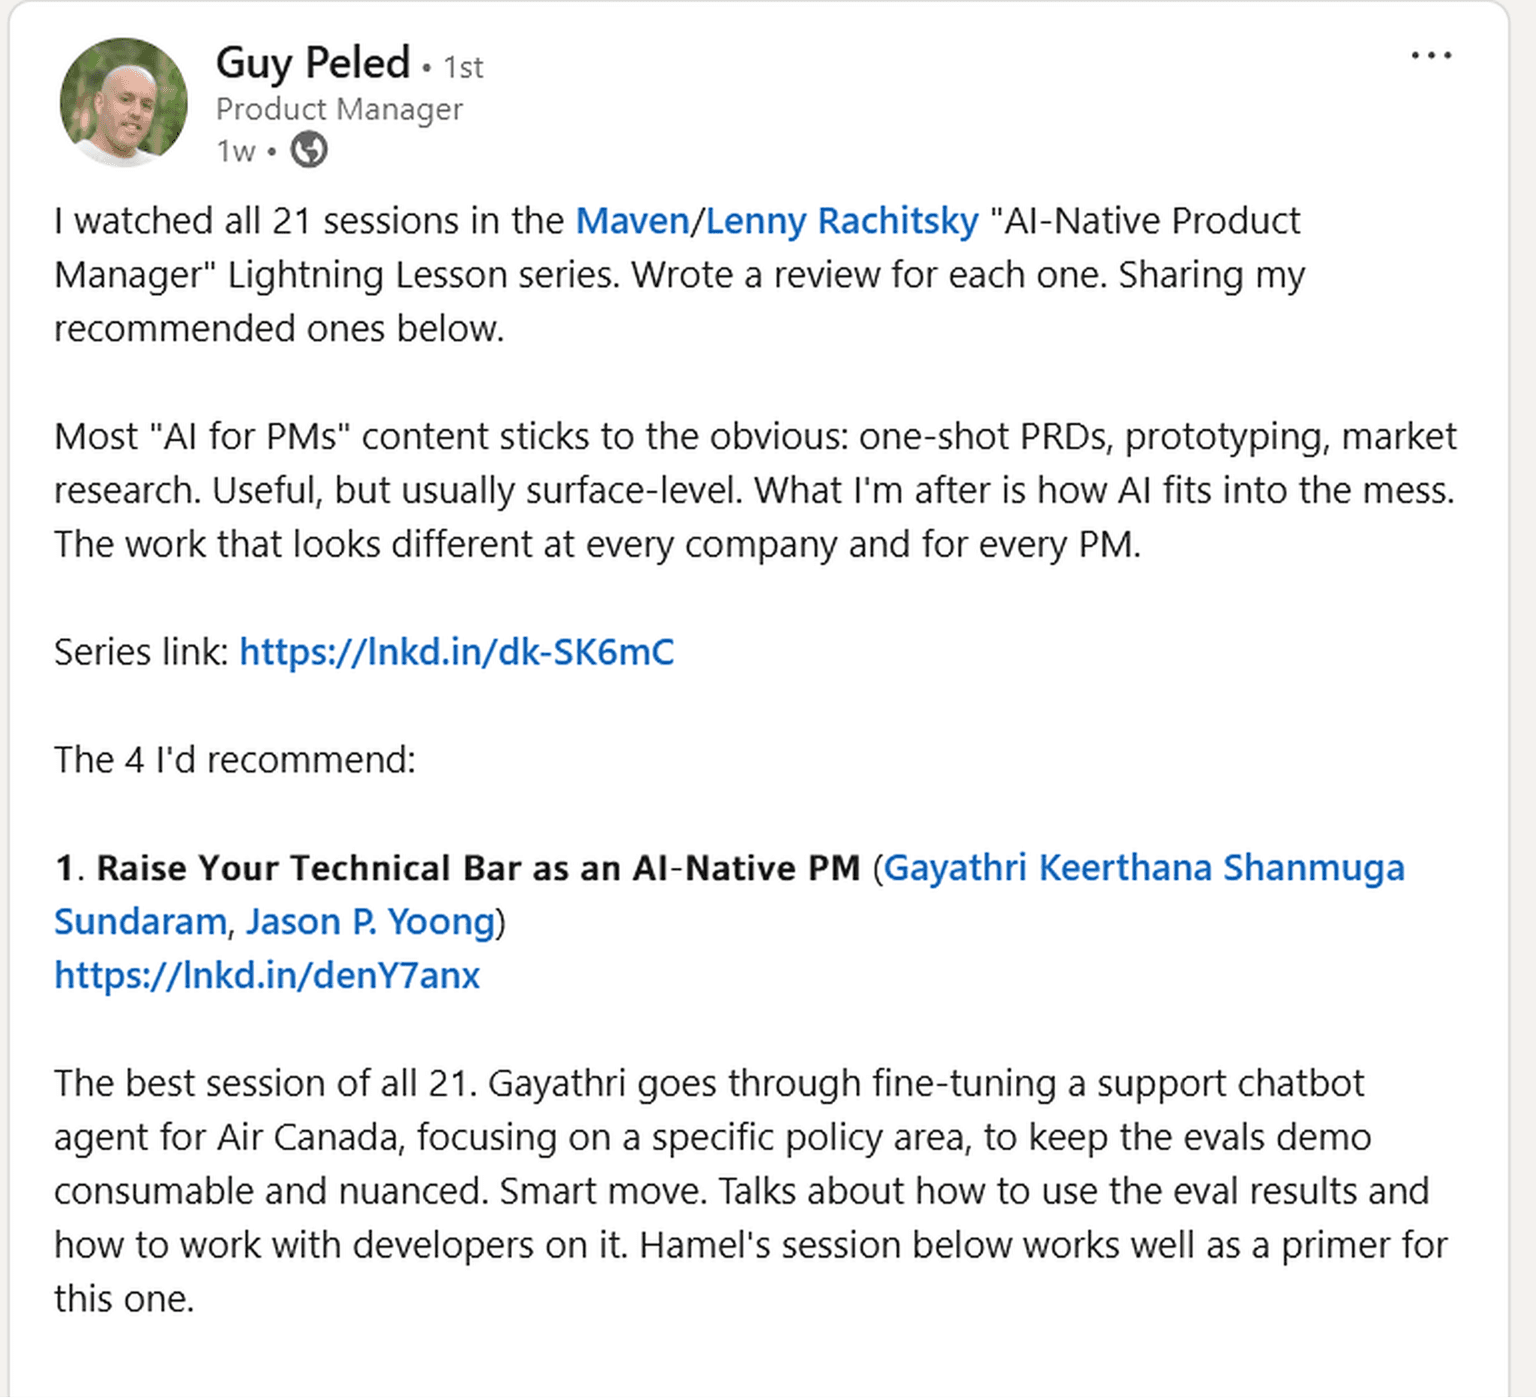Click the bold "Raise Your Technical Bar" heading
Screen dimensions: 1536x1398
pos(478,868)
